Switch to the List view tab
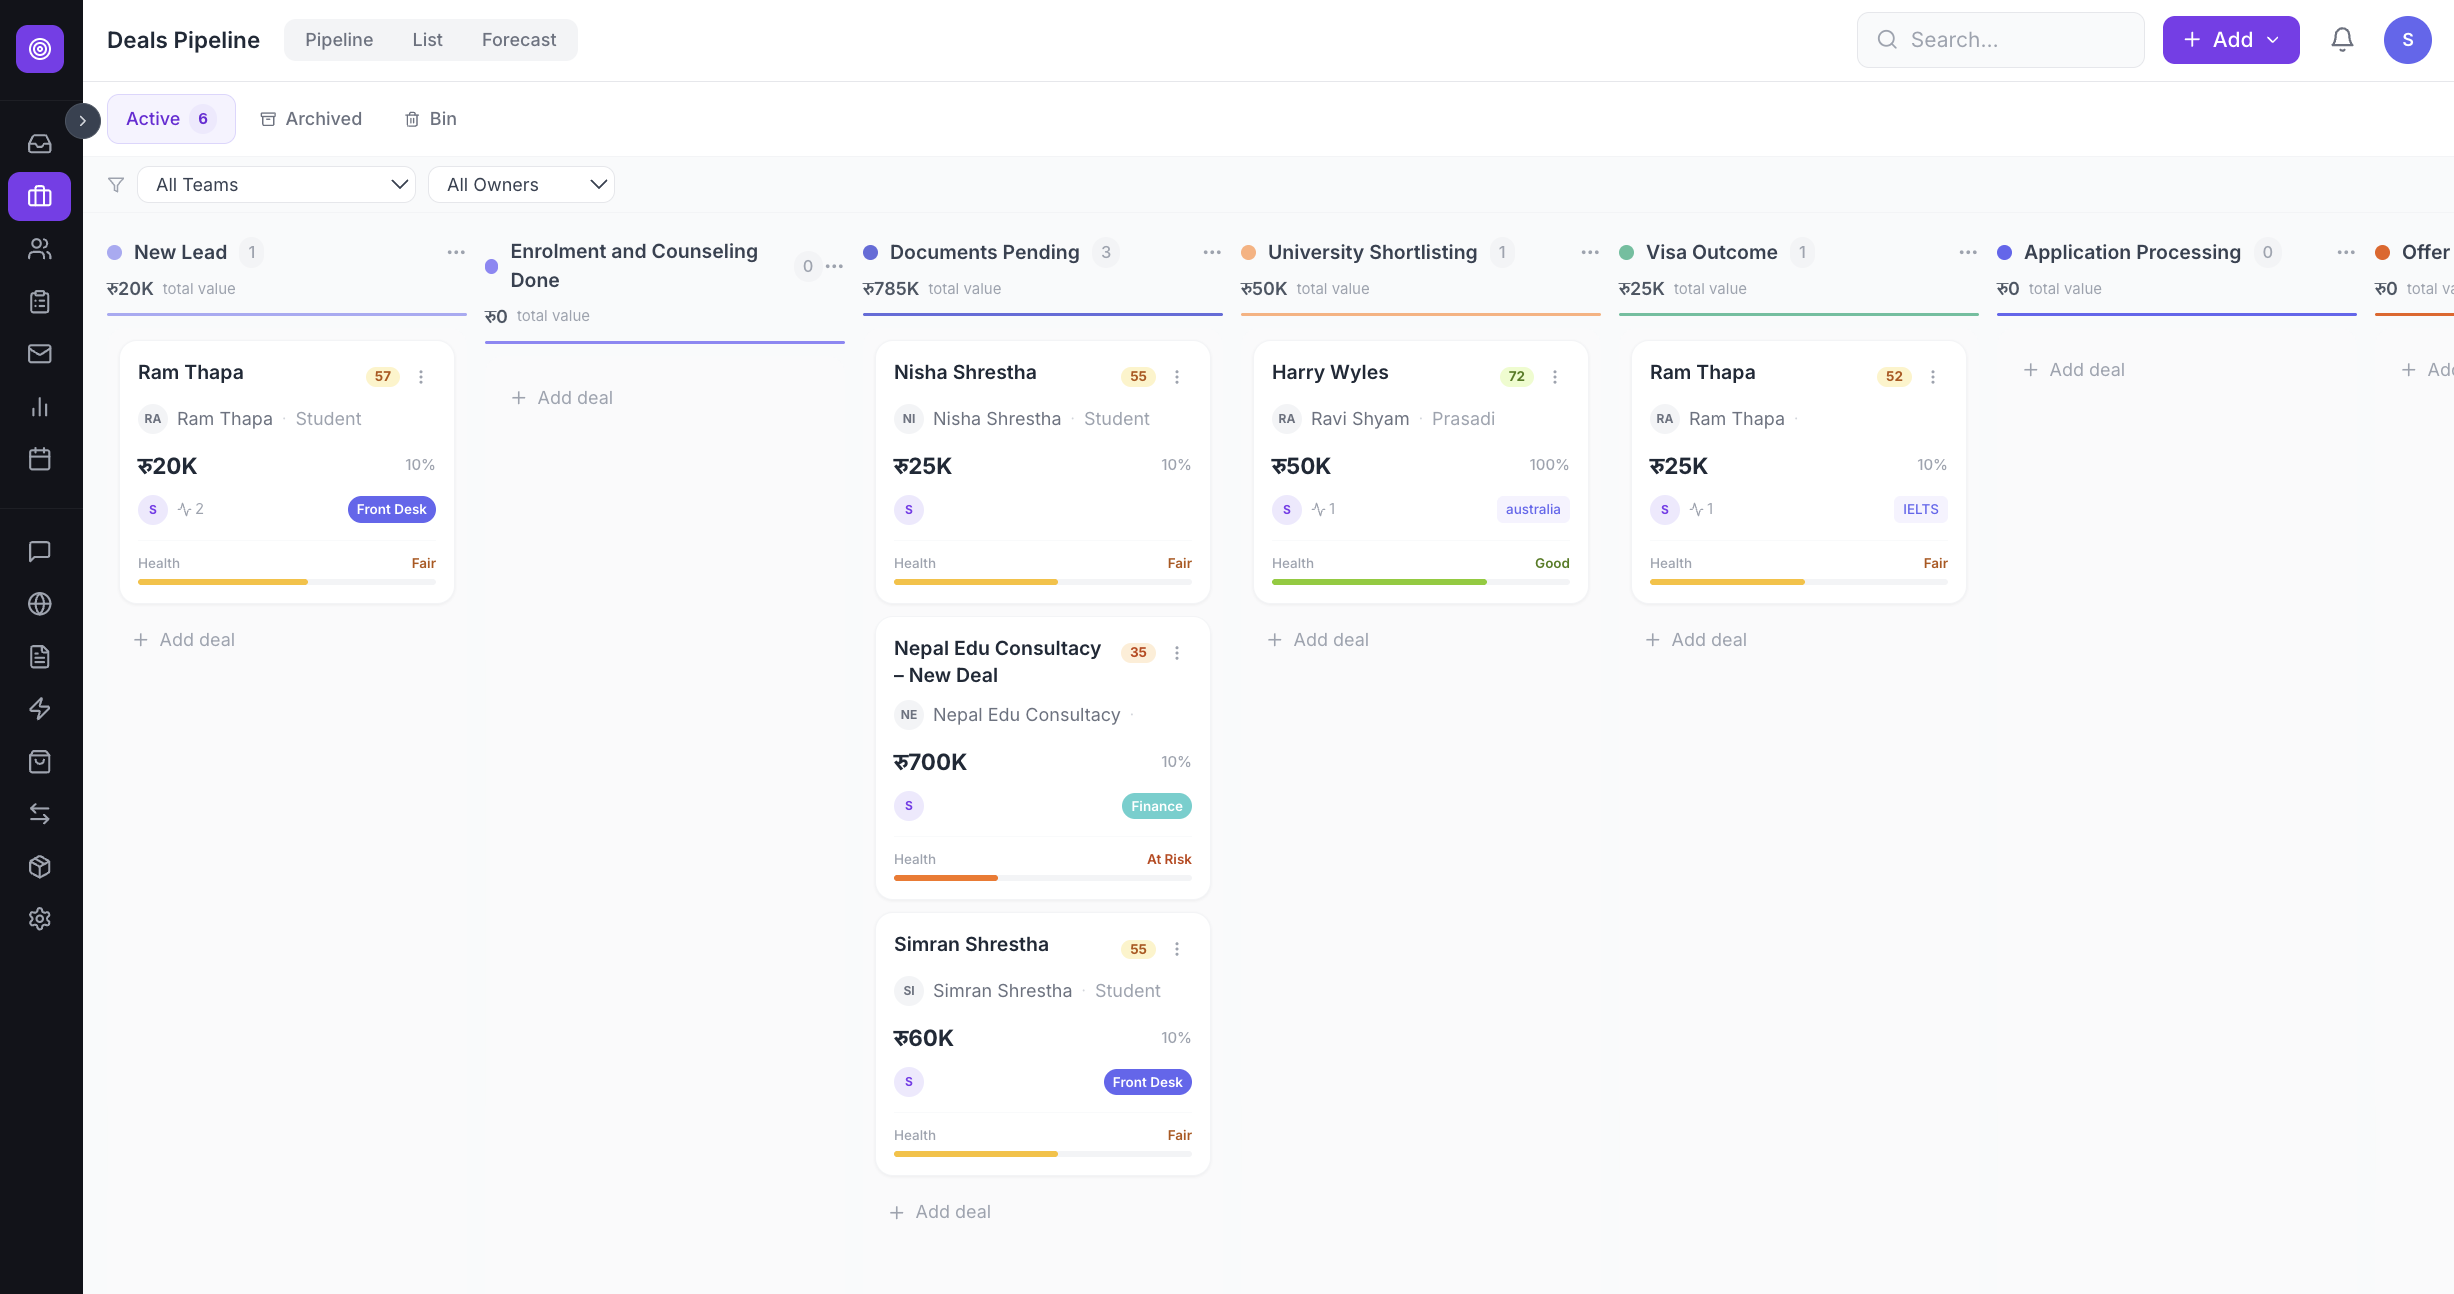This screenshot has width=2454, height=1294. click(427, 40)
